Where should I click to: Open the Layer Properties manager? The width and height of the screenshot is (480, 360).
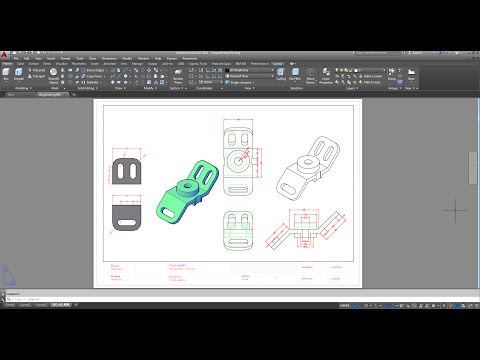click(326, 76)
